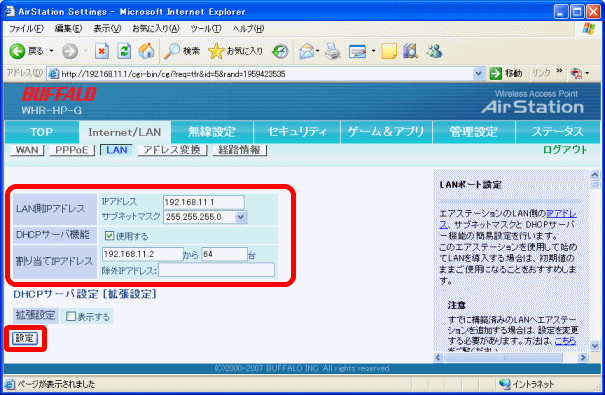The height and width of the screenshot is (395, 605).
Task: Open the アドレス変換 sub-tab
Action: pos(172,150)
